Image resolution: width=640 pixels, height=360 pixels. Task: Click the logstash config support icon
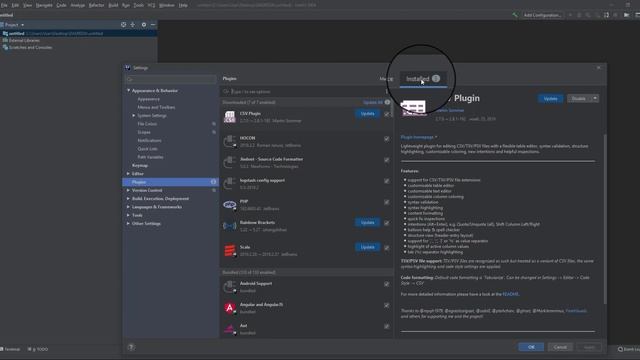pyautogui.click(x=230, y=184)
